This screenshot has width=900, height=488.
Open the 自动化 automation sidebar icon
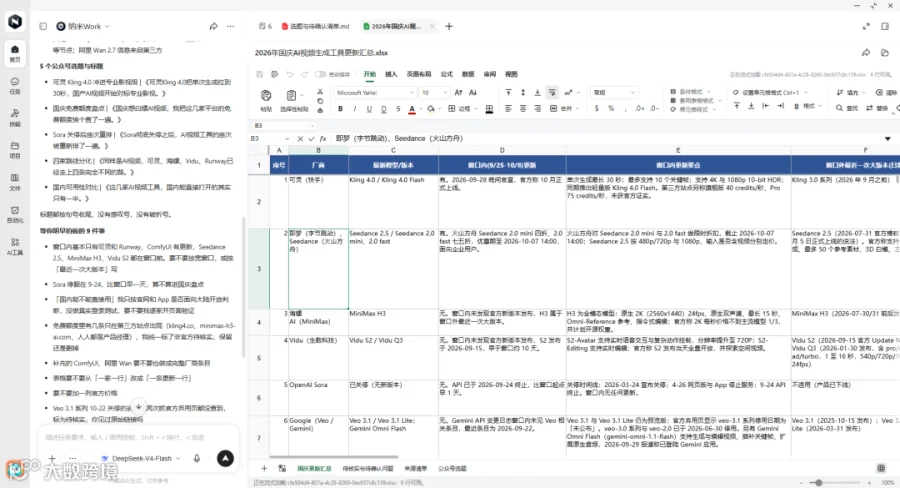pyautogui.click(x=15, y=214)
